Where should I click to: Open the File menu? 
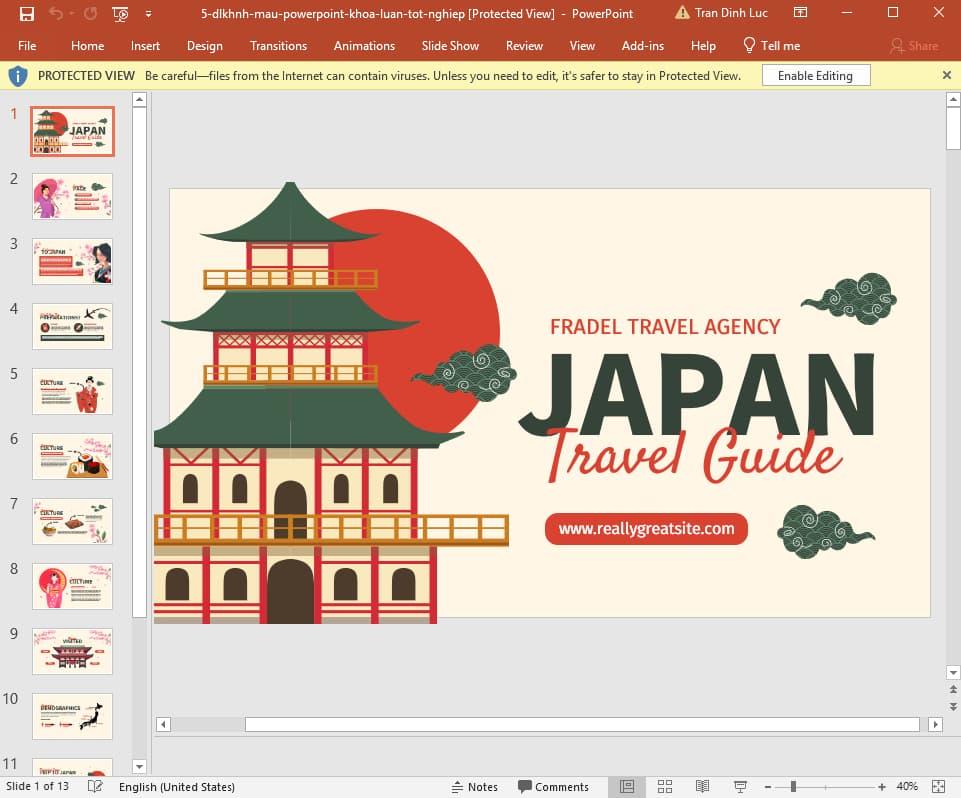coord(27,46)
